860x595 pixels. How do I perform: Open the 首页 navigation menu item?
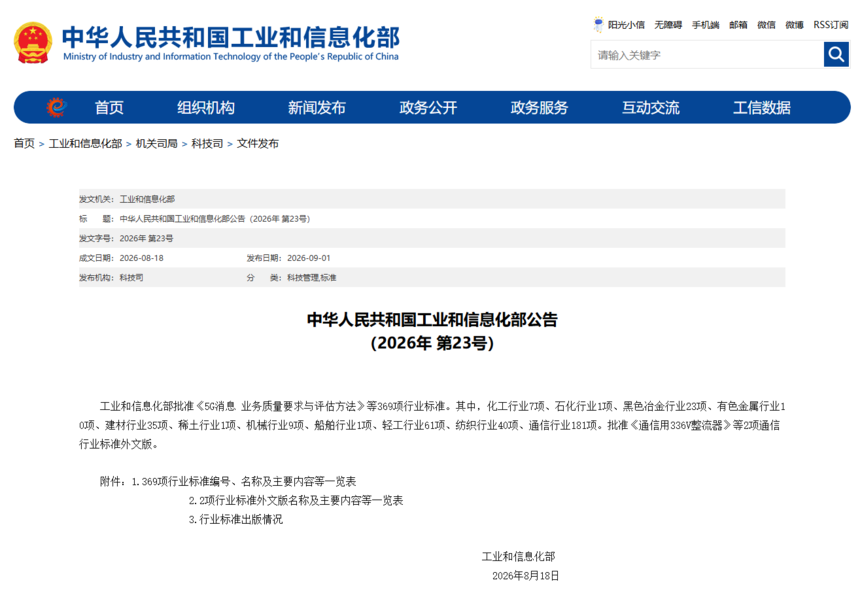pyautogui.click(x=109, y=107)
